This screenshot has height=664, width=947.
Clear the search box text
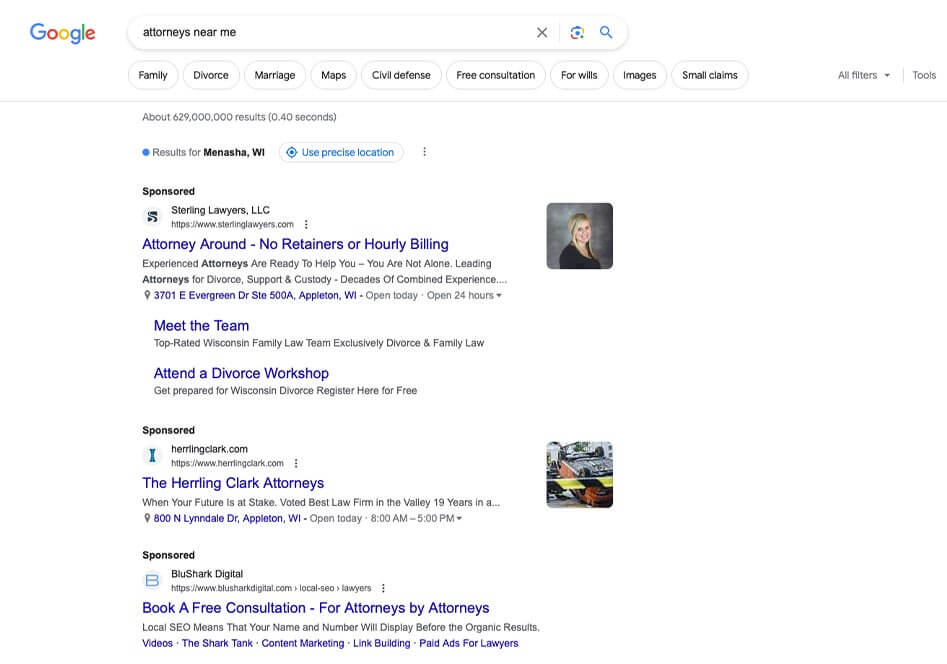(542, 32)
